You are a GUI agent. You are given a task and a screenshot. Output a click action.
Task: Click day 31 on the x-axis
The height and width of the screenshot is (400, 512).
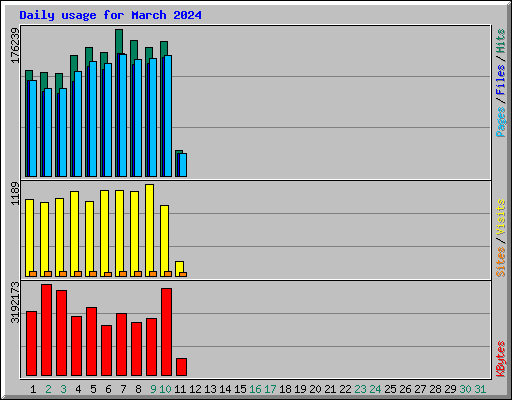pyautogui.click(x=480, y=389)
